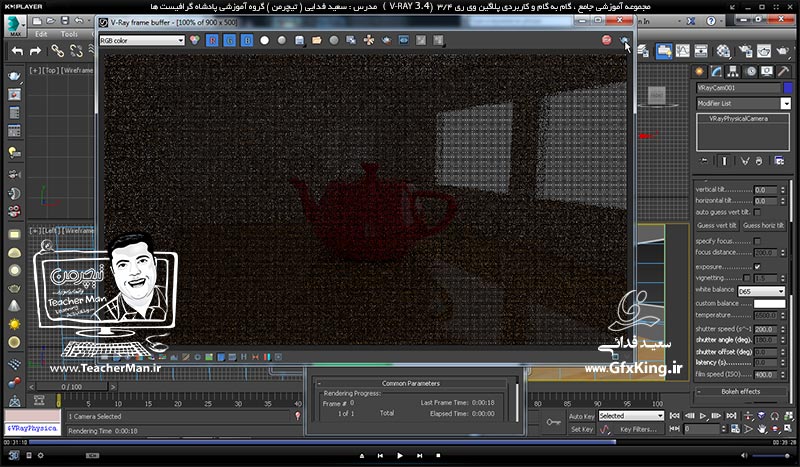
Task: Enable the vignetting checkbox
Action: point(747,278)
